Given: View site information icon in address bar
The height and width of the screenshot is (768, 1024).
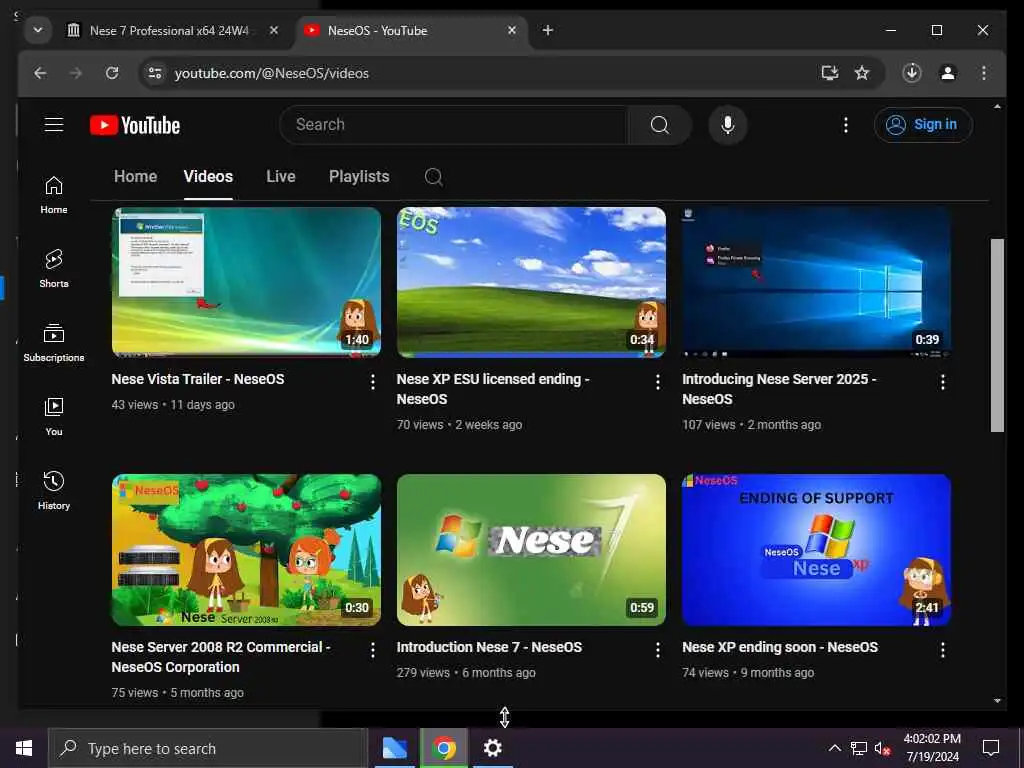Looking at the screenshot, I should [155, 73].
